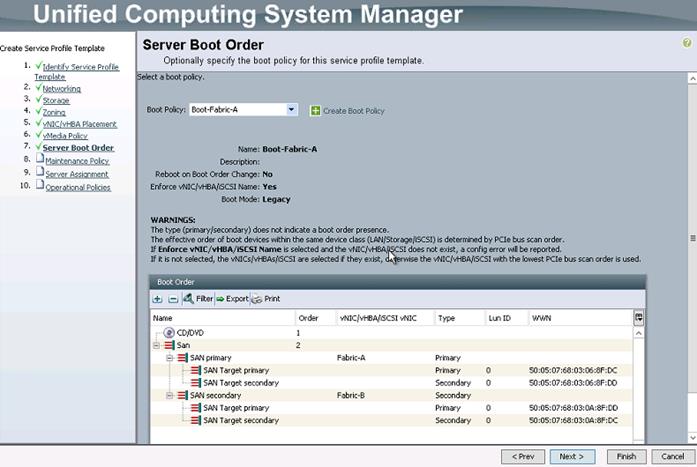Select the Fabric-B vHBA cell

351,395
